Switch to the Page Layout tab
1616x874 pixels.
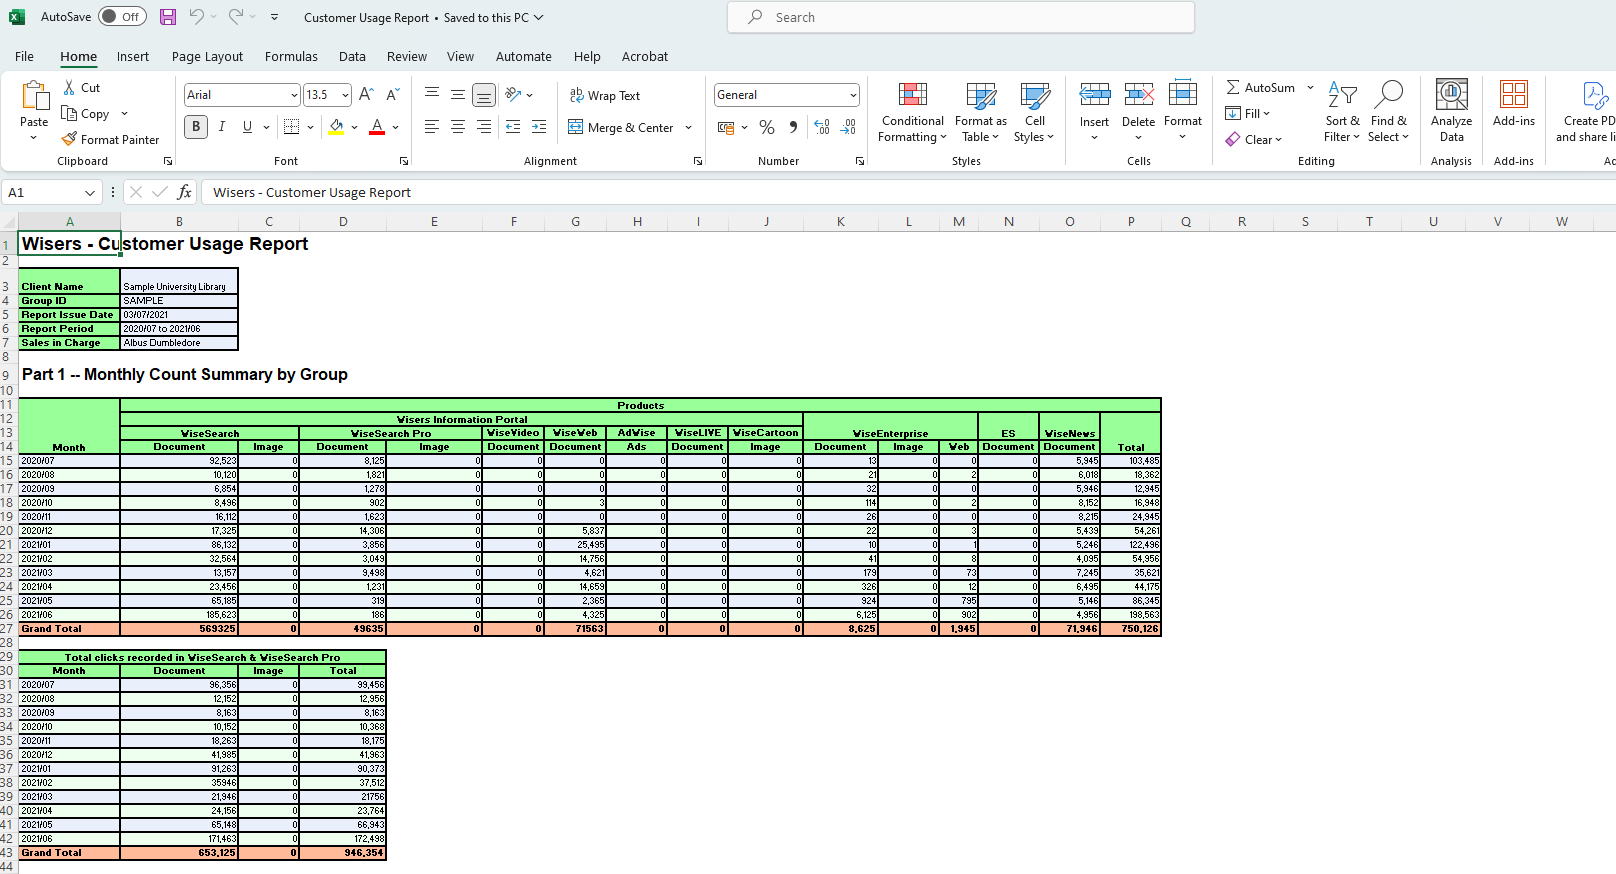tap(207, 57)
